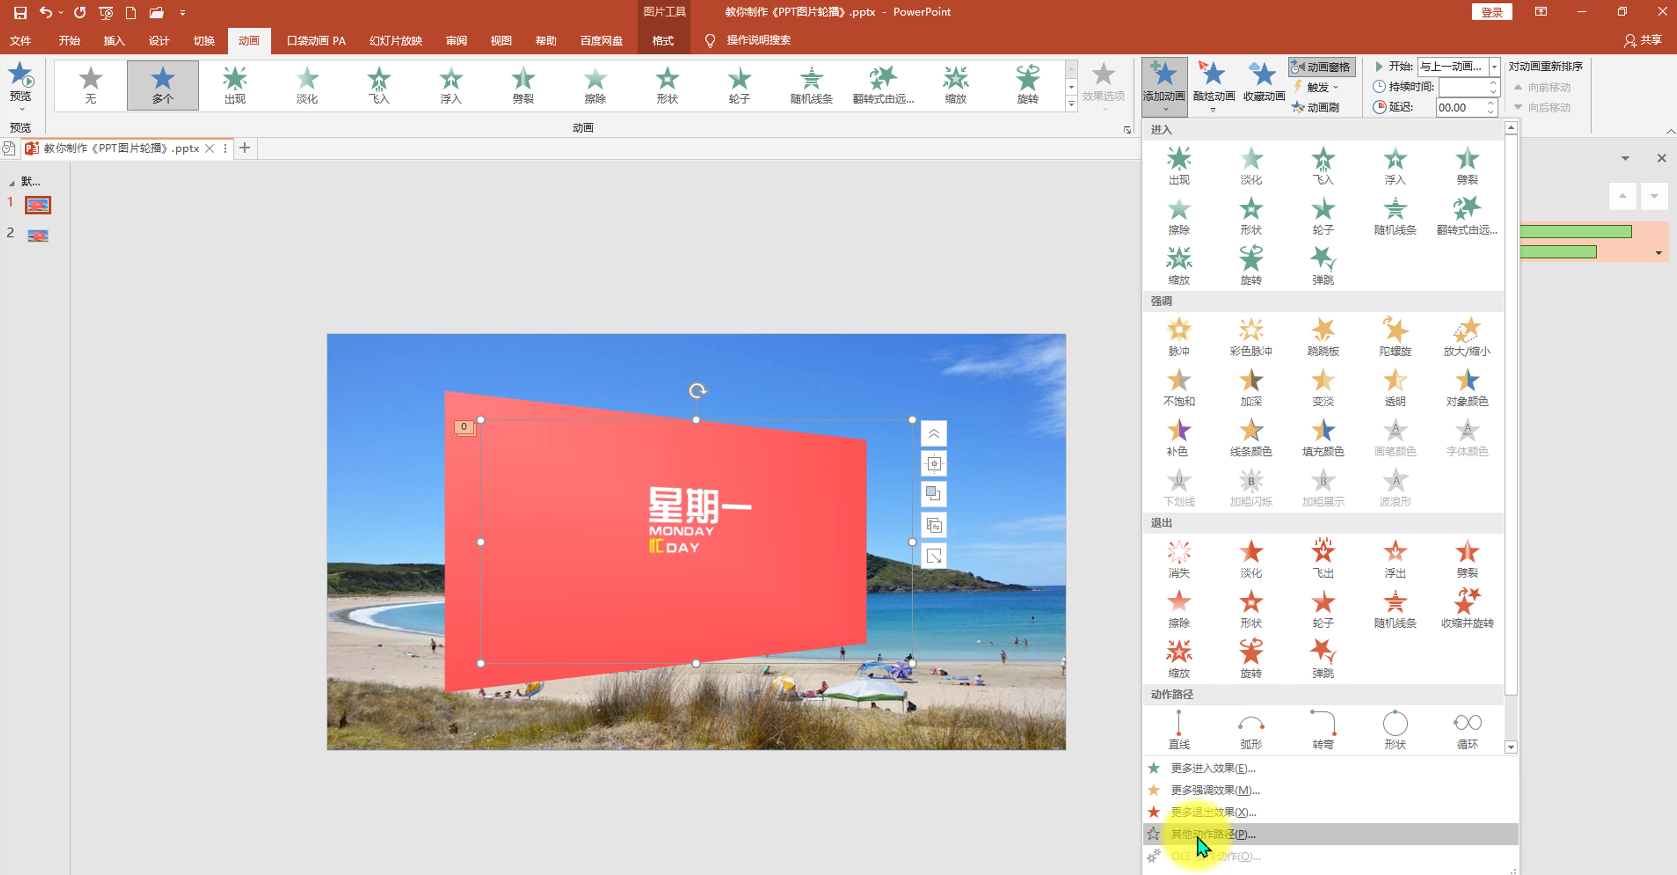Screen dimensions: 1677x875
Task: Add a new document tab with plus
Action: click(x=245, y=148)
